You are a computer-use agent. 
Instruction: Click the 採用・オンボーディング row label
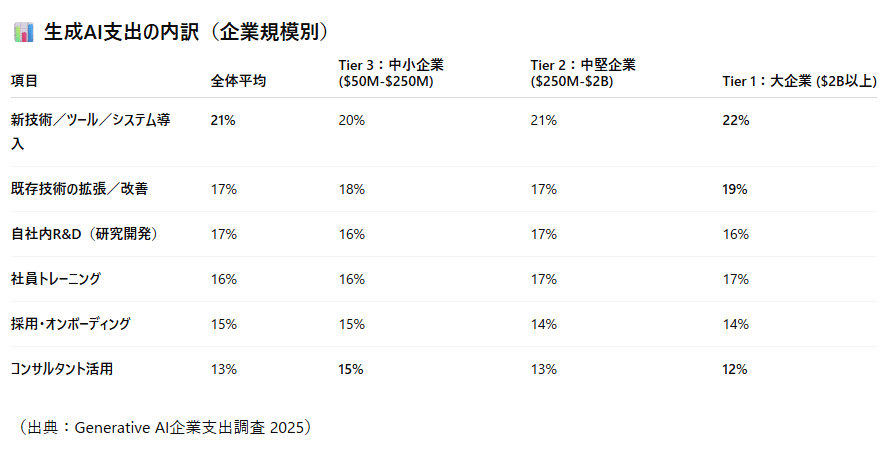coord(70,324)
